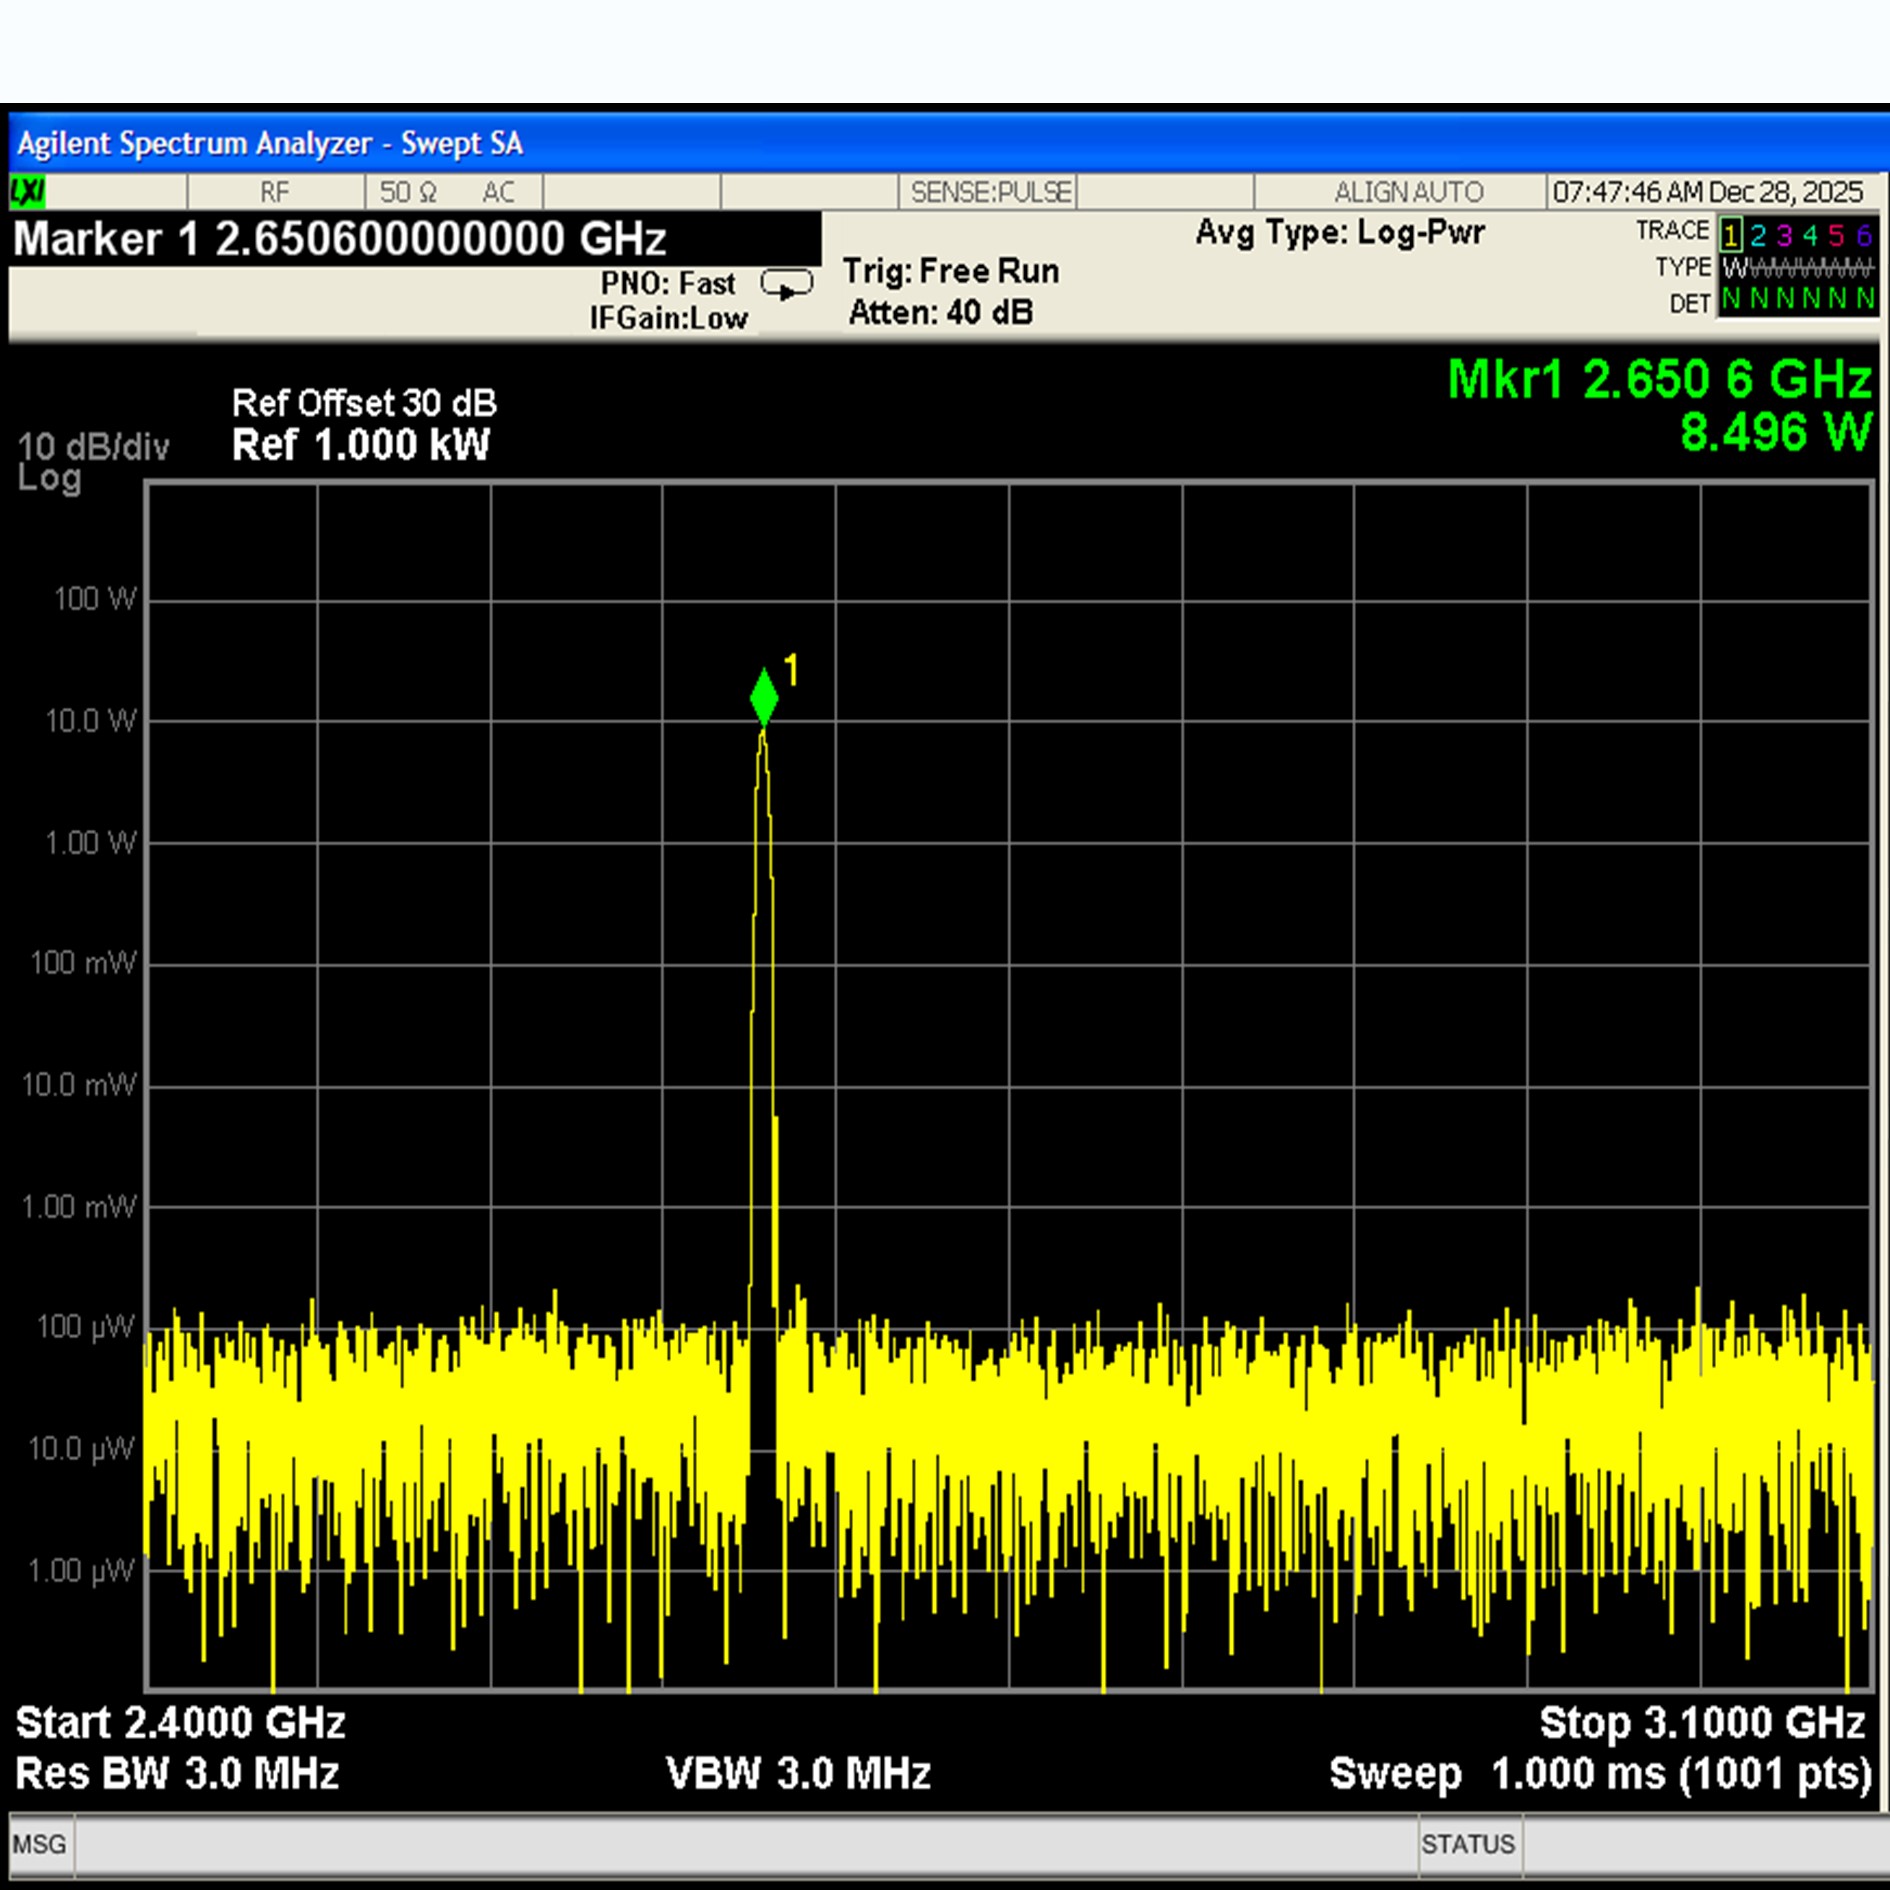The width and height of the screenshot is (1890, 1890).
Task: Click the 100 W y-axis label
Action: [x=95, y=599]
